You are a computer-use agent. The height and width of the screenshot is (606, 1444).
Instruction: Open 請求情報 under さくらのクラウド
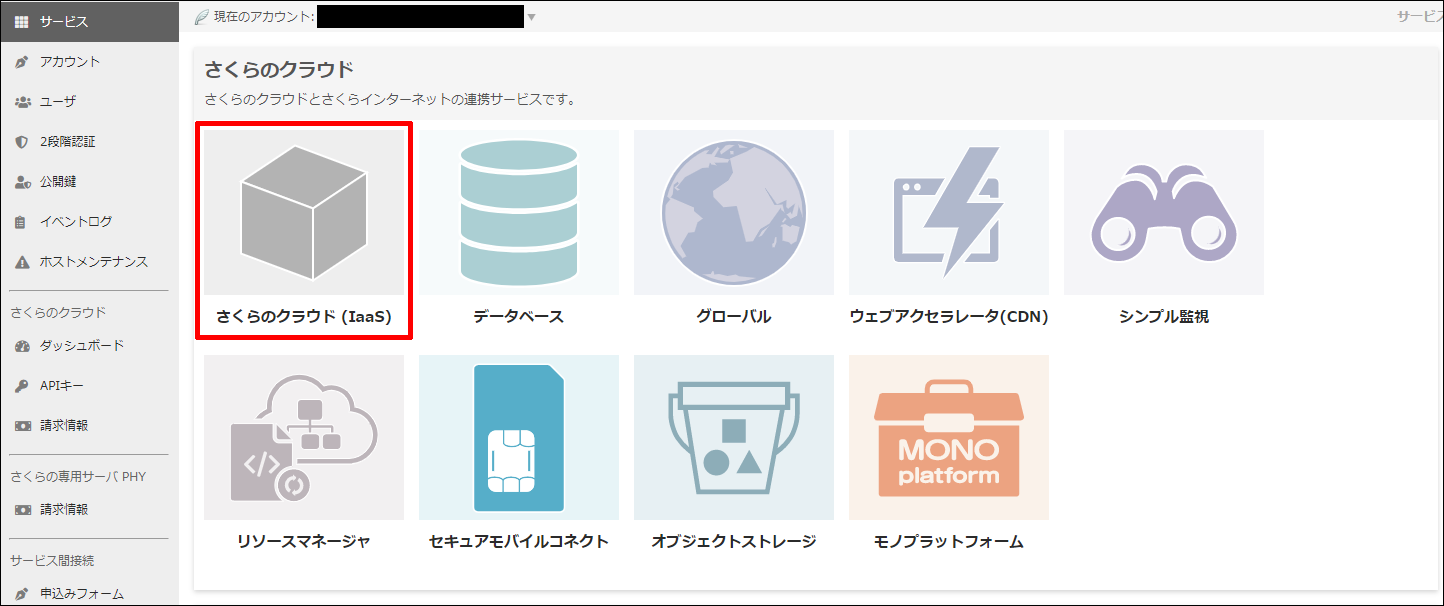[90, 426]
